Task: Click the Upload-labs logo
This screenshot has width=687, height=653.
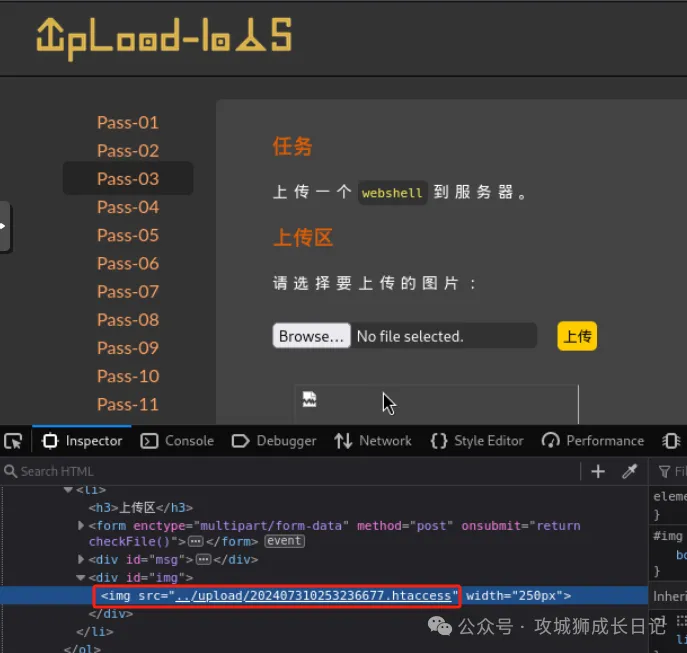Action: pos(164,37)
